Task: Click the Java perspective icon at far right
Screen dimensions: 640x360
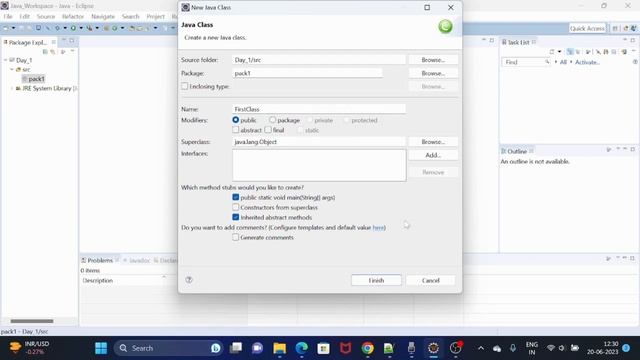Action: (633, 28)
